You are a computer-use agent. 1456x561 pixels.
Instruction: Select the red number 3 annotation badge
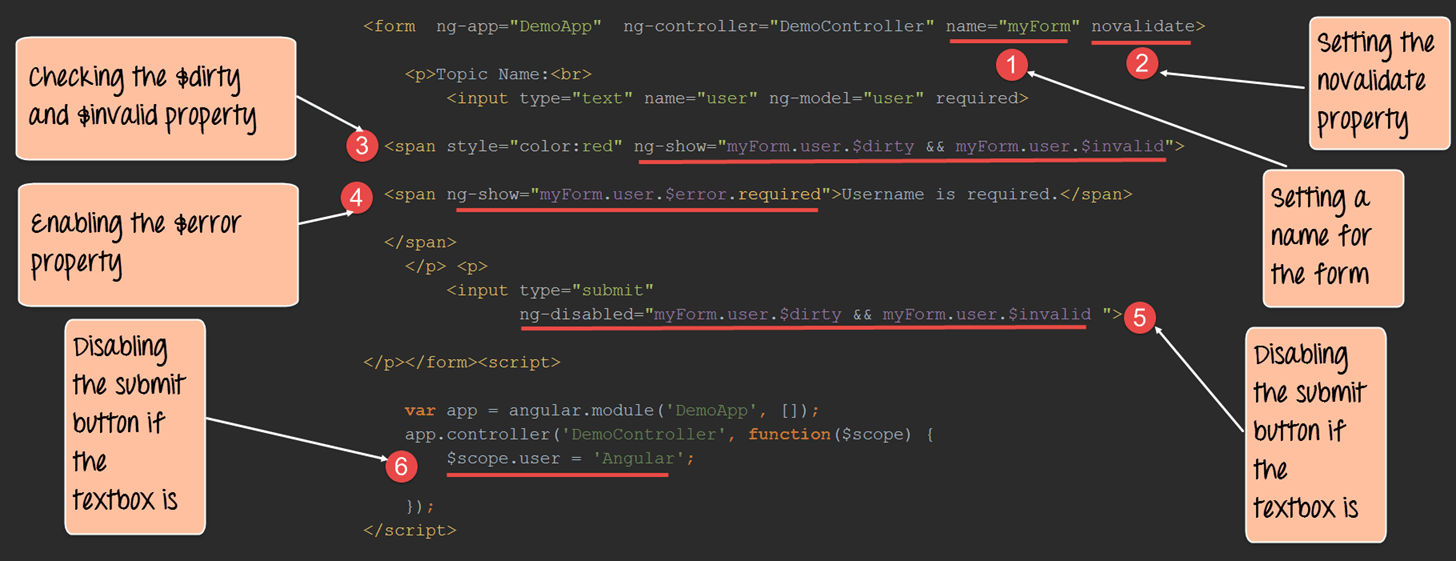pos(362,146)
